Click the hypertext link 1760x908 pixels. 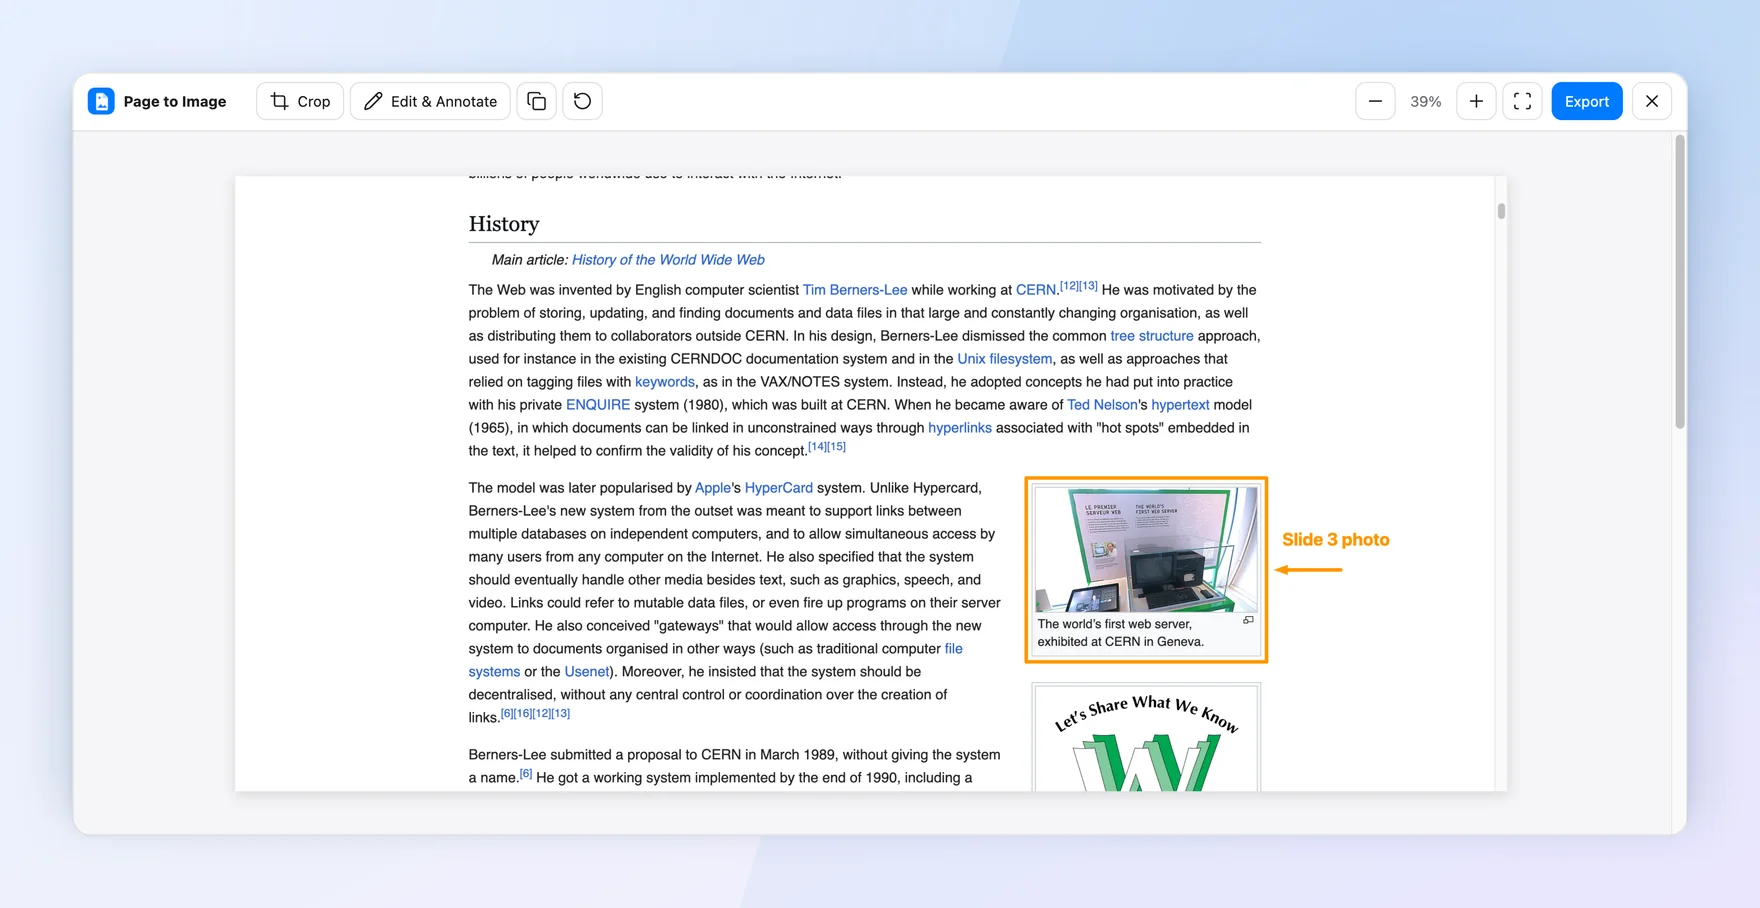(1180, 405)
